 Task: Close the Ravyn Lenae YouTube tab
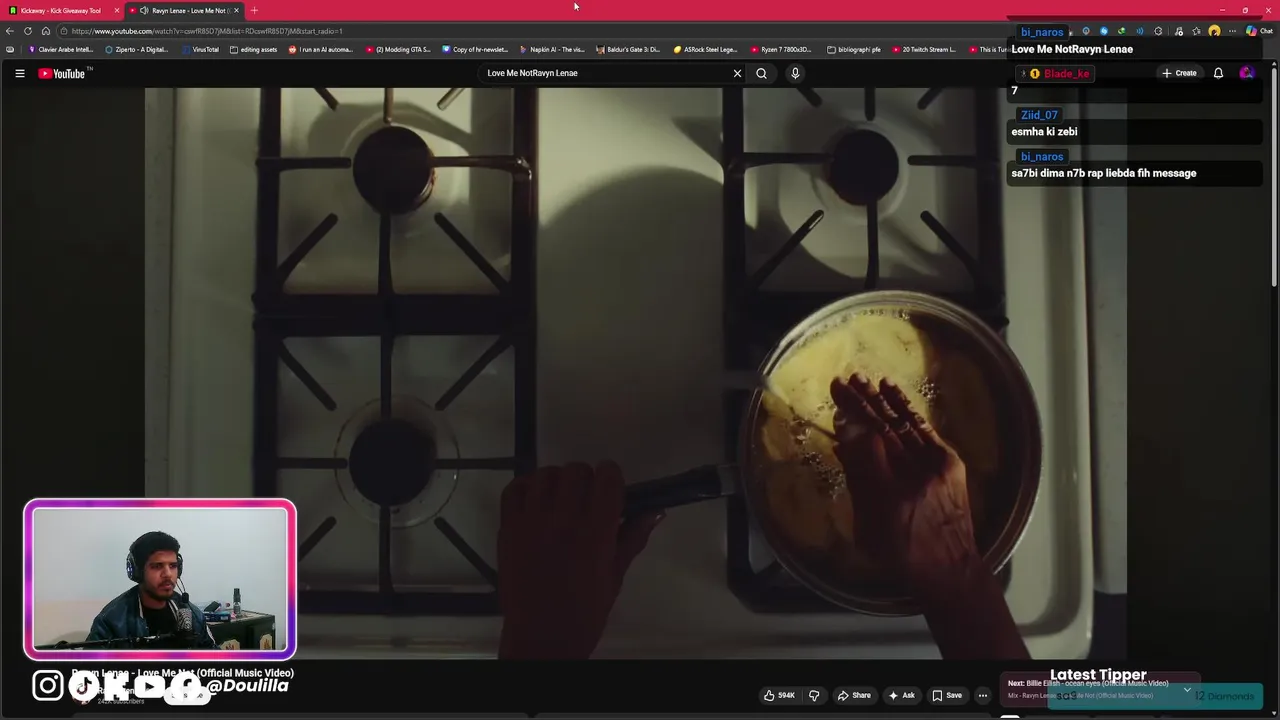(236, 10)
